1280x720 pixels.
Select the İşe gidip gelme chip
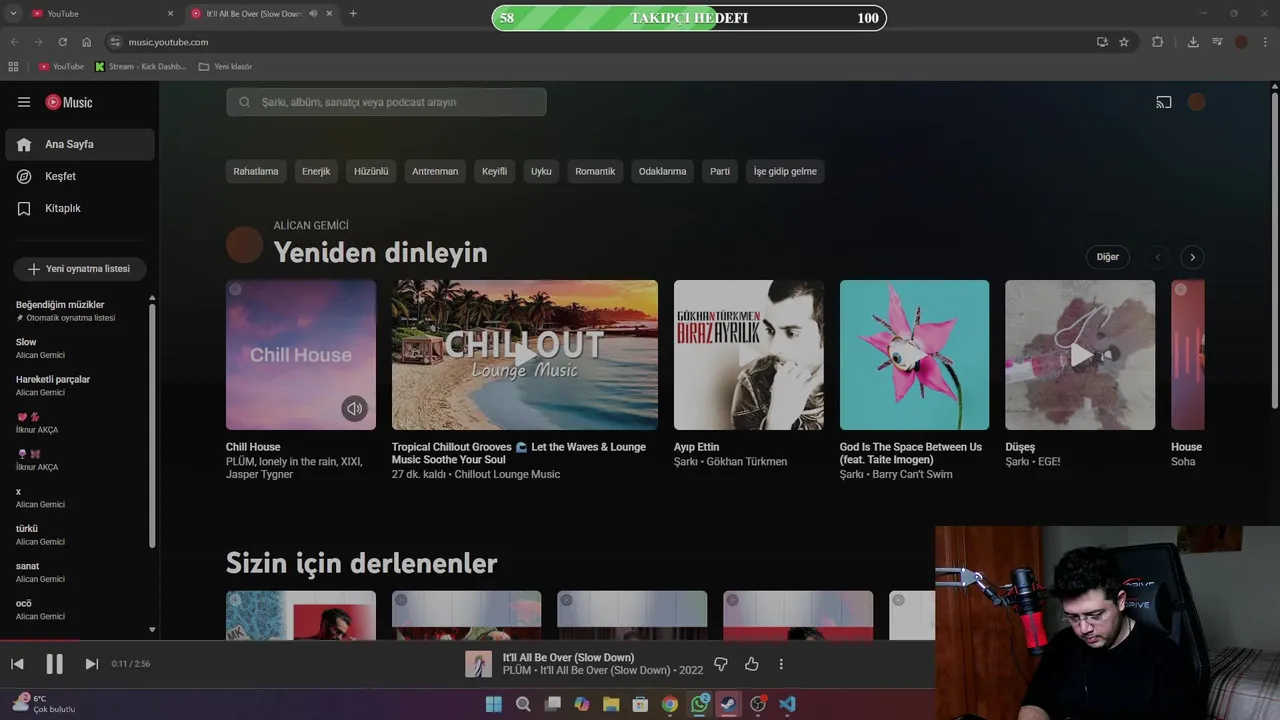785,171
